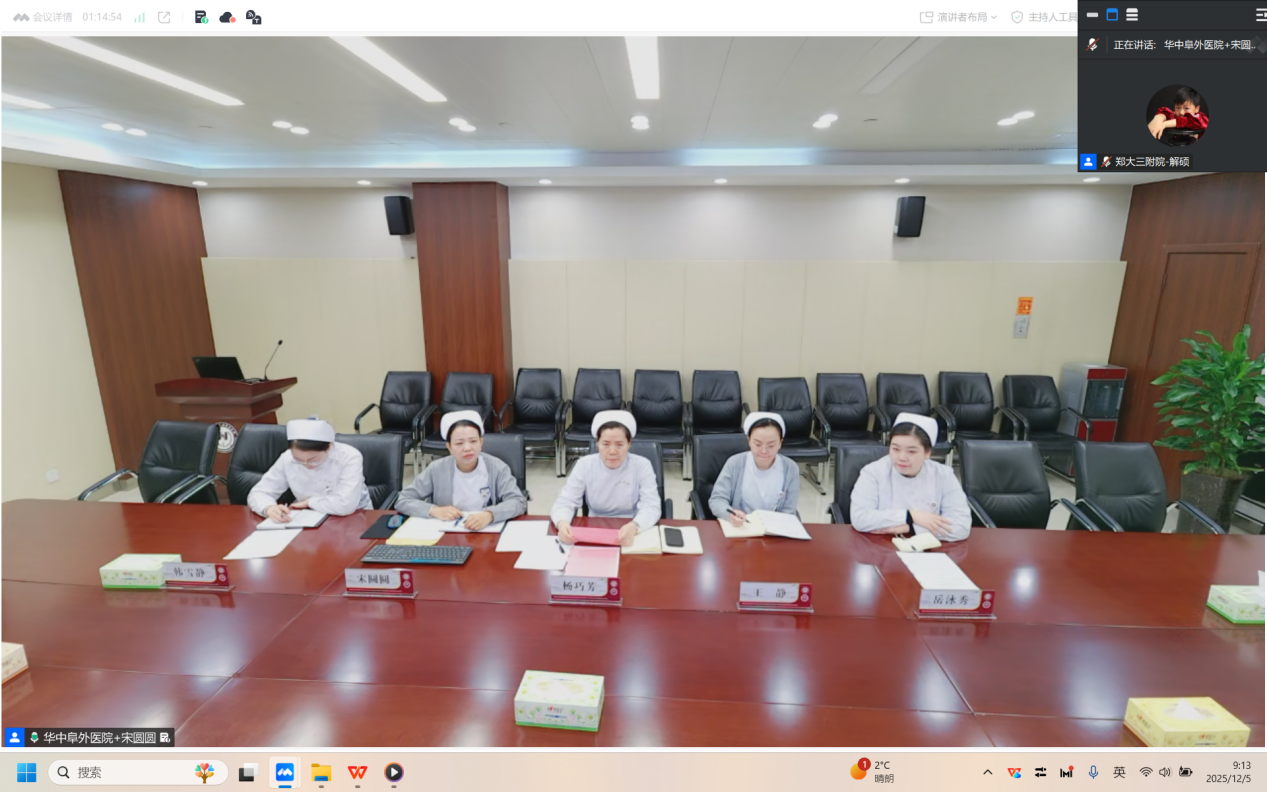Launch WPS Office from the taskbar
Viewport: 1267px width, 792px height.
pos(357,772)
